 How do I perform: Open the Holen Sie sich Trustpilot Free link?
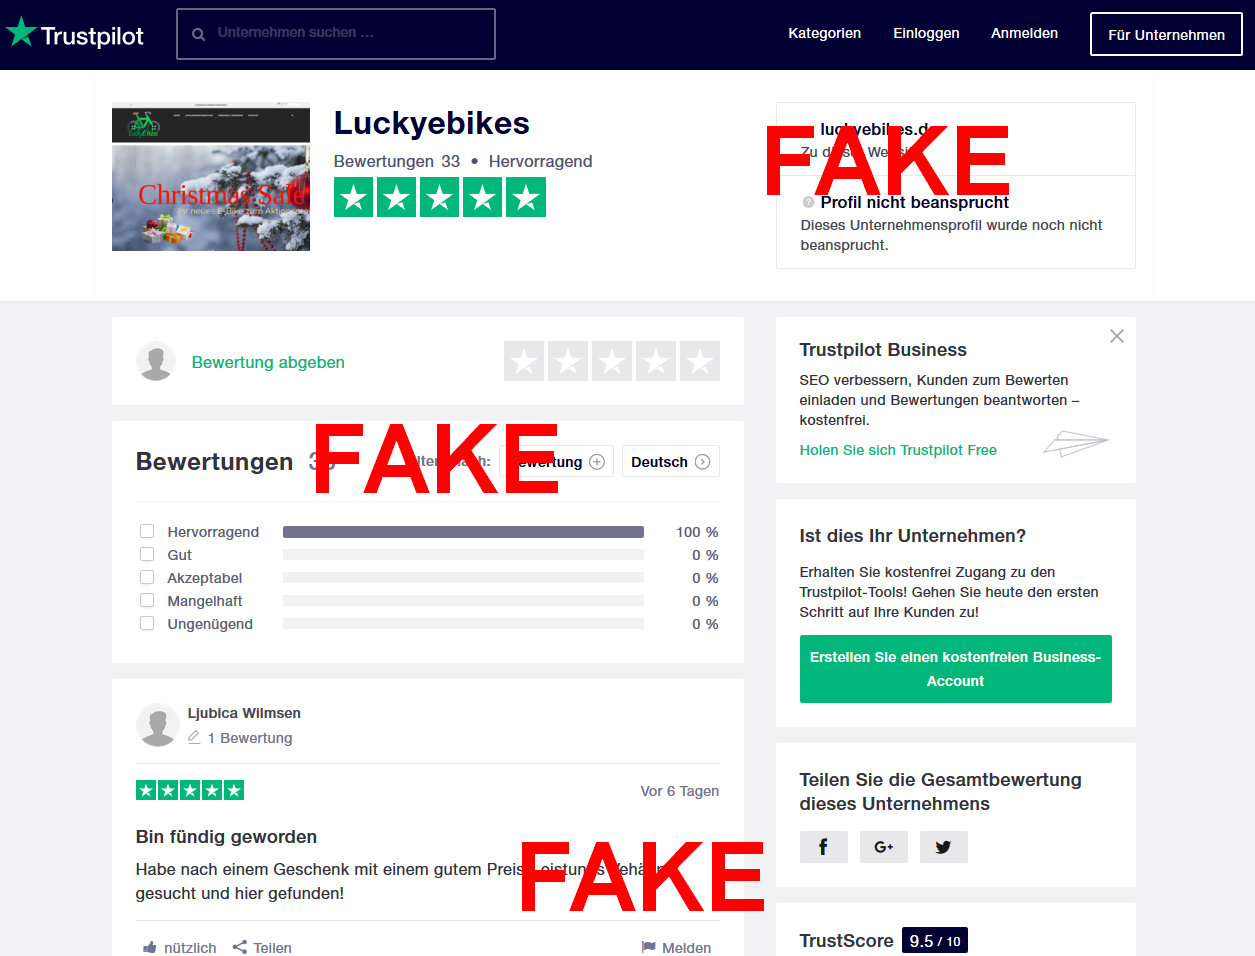[x=898, y=450]
